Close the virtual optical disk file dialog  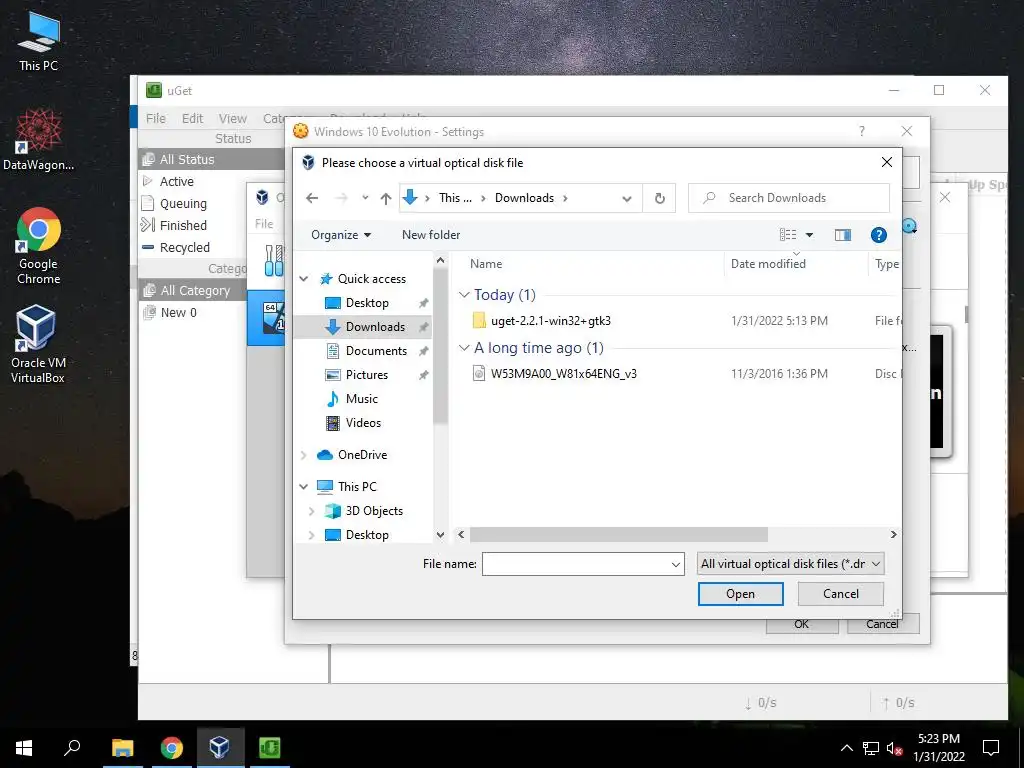pyautogui.click(x=886, y=162)
